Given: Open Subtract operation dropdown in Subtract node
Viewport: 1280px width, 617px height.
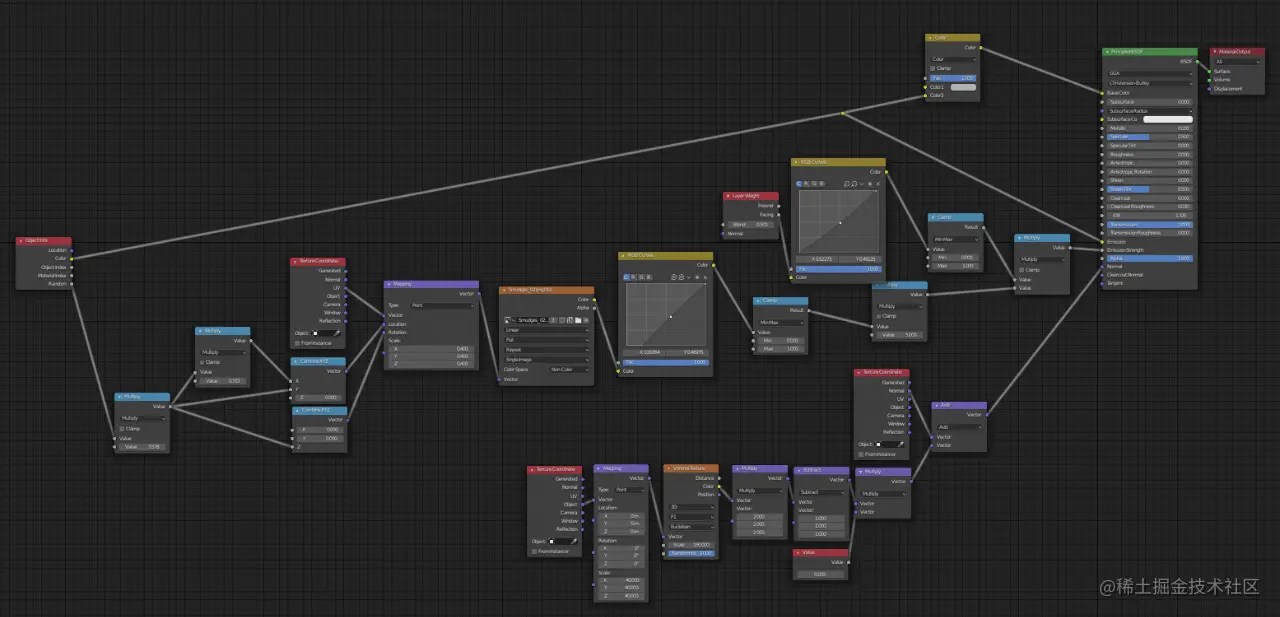Looking at the screenshot, I should tap(821, 492).
